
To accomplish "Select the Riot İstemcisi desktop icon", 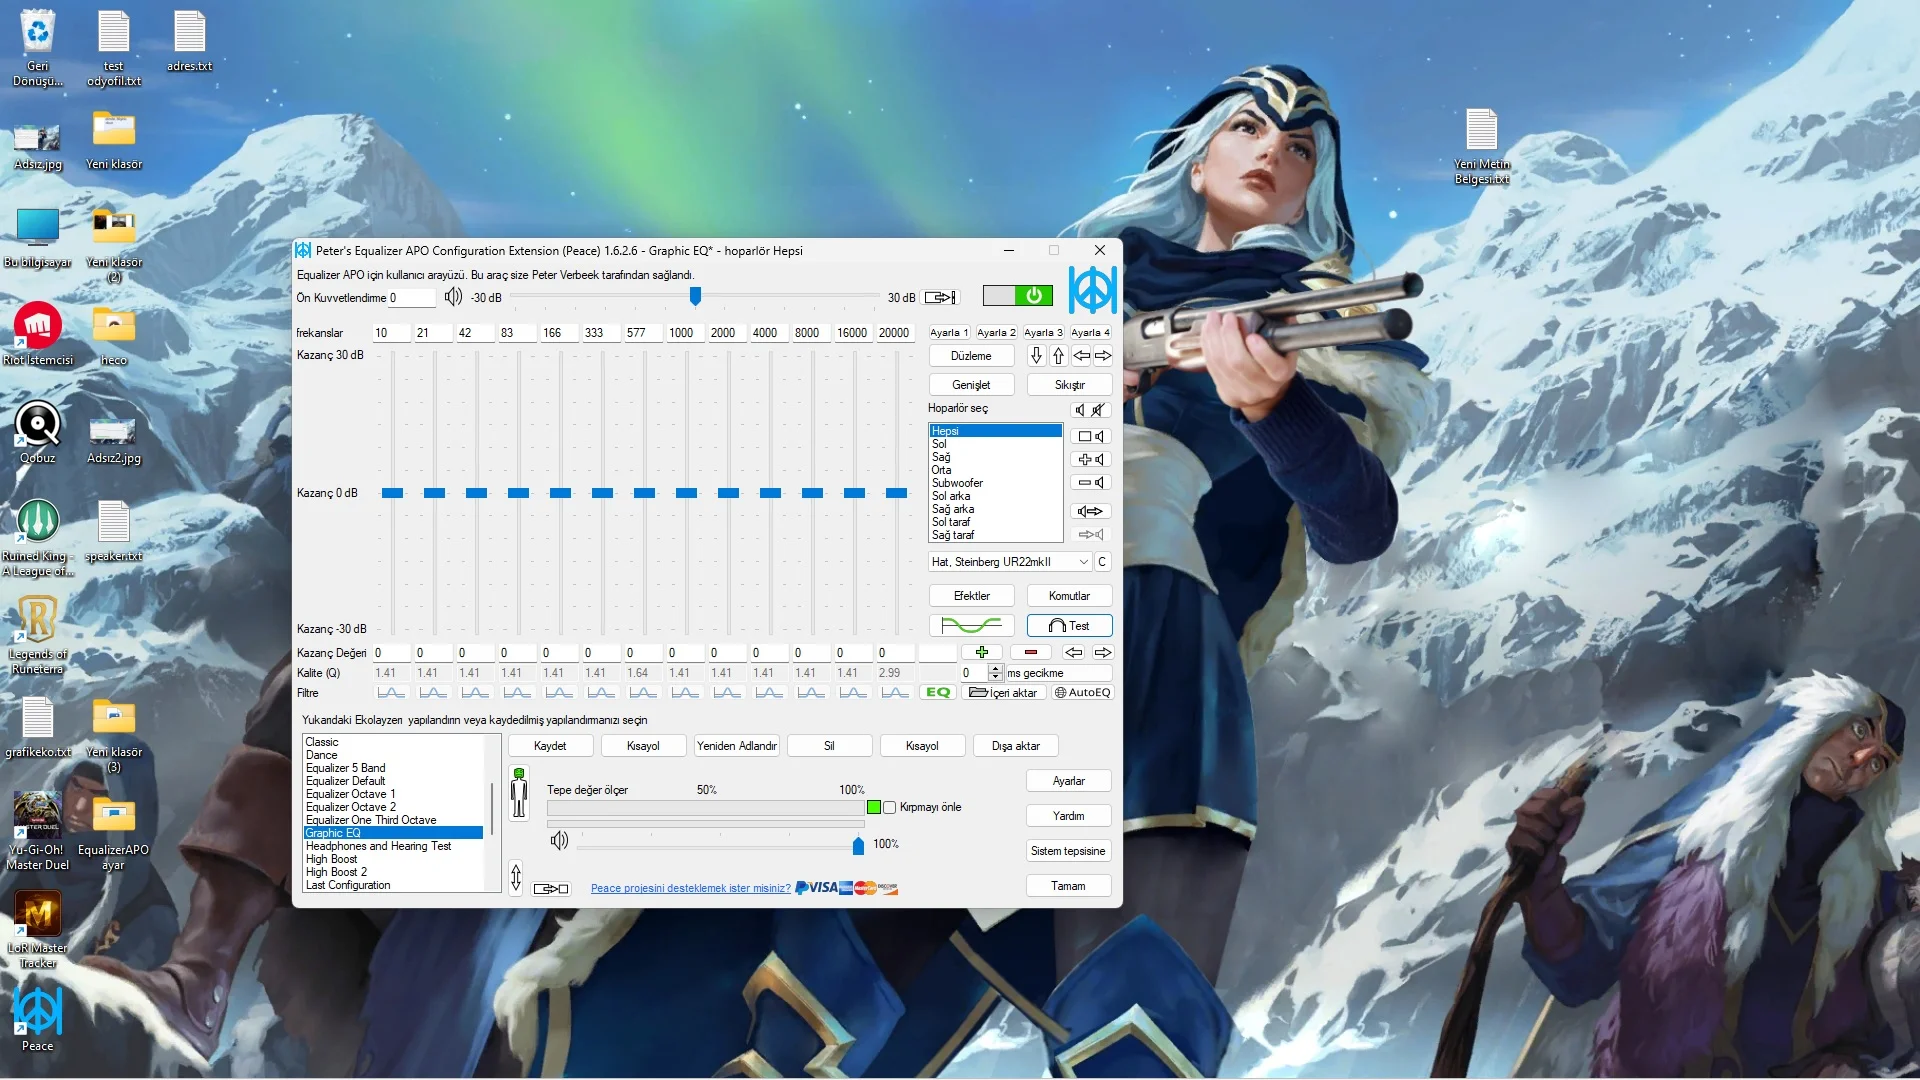I will point(38,334).
